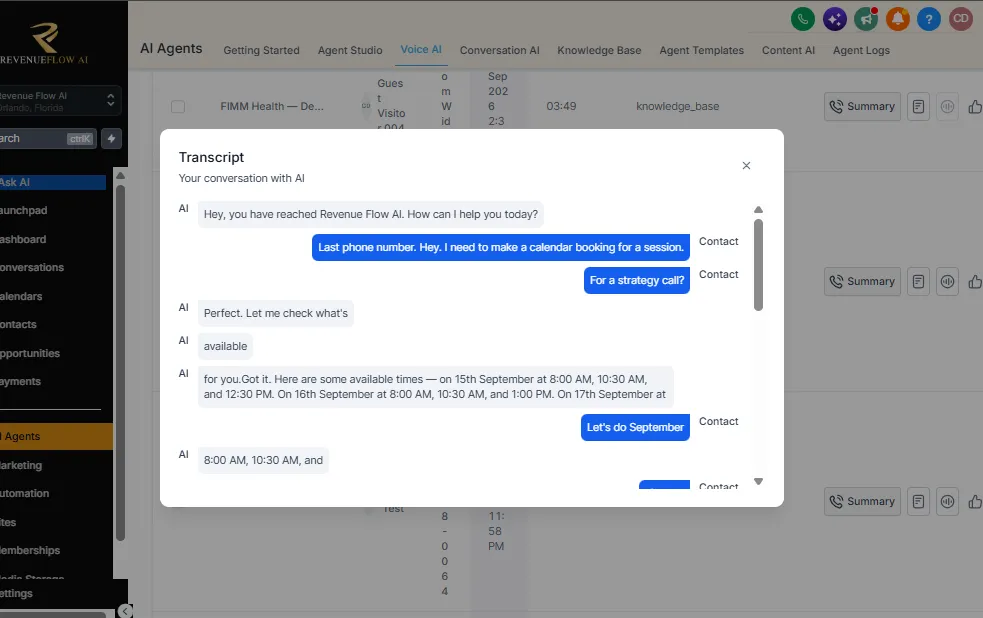983x618 pixels.
Task: Play recording icon in the bottom row
Action: [x=947, y=501]
